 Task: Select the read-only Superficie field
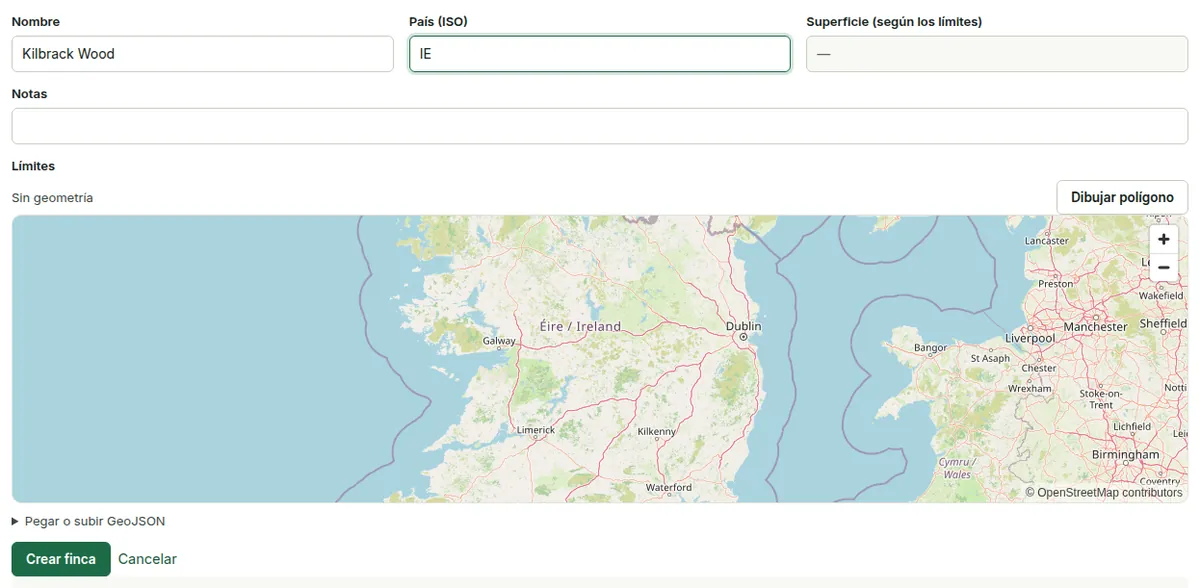click(997, 54)
